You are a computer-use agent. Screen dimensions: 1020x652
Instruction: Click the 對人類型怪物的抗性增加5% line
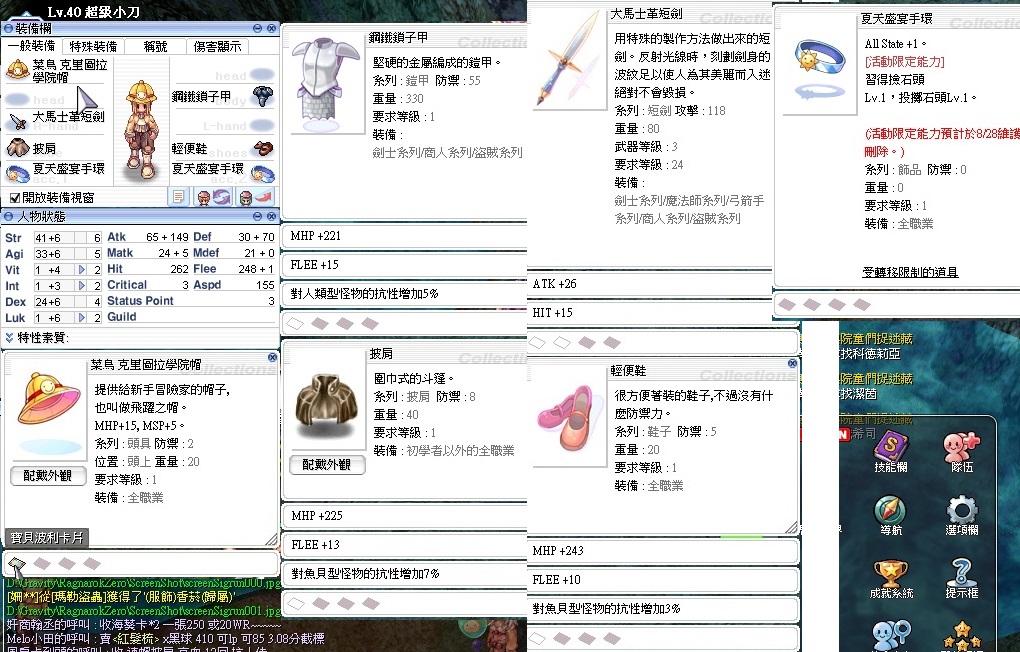pyautogui.click(x=405, y=294)
